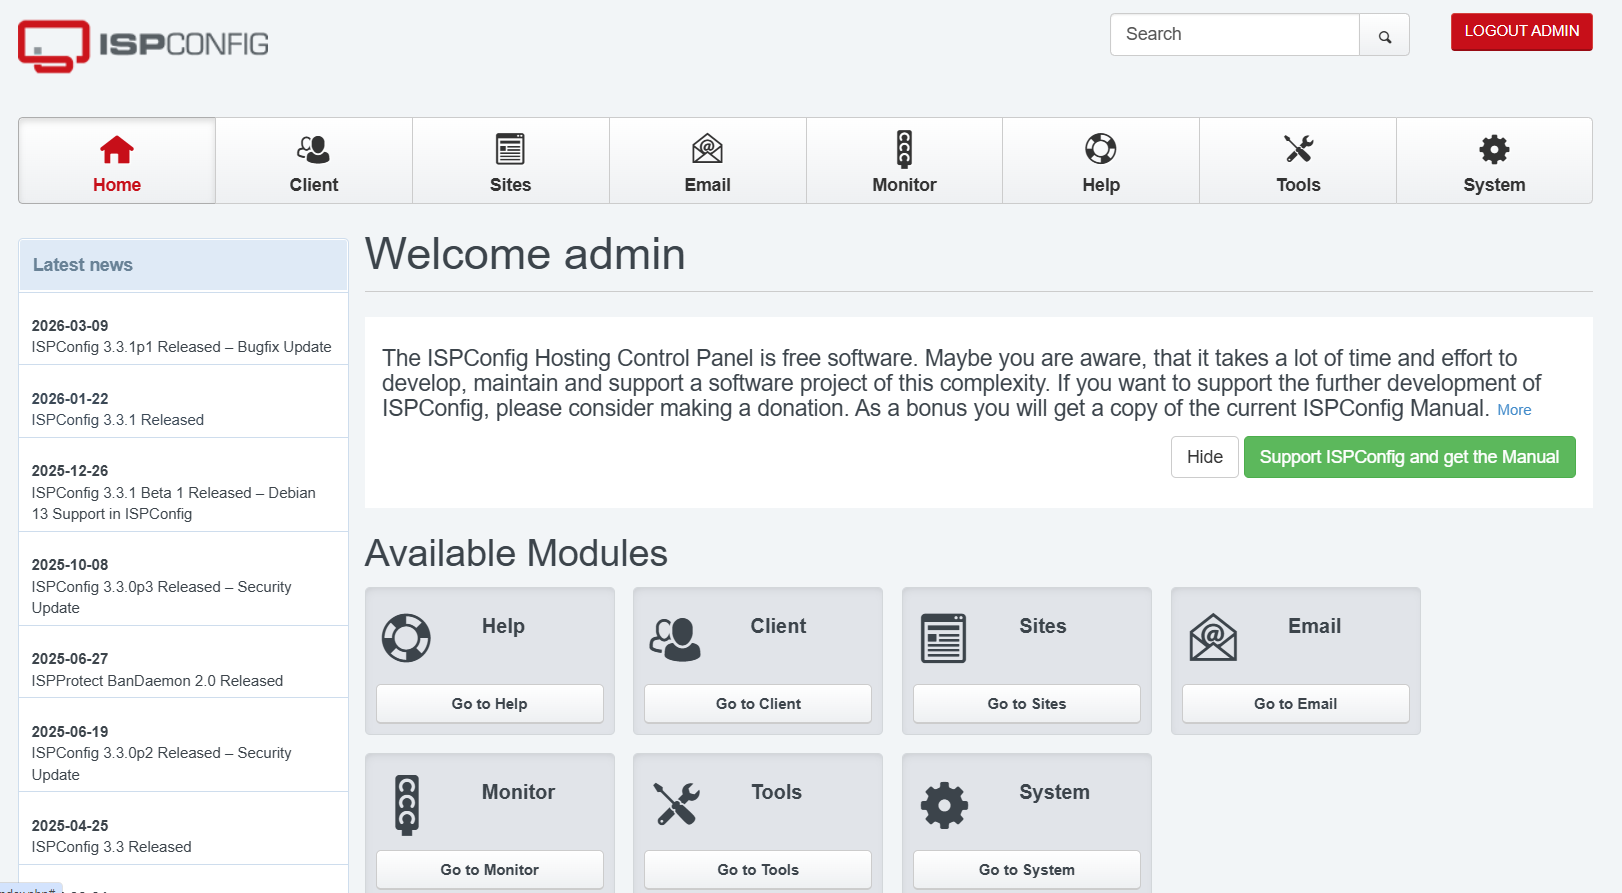Open the More link in donation text
Viewport: 1622px width, 893px height.
(1514, 410)
